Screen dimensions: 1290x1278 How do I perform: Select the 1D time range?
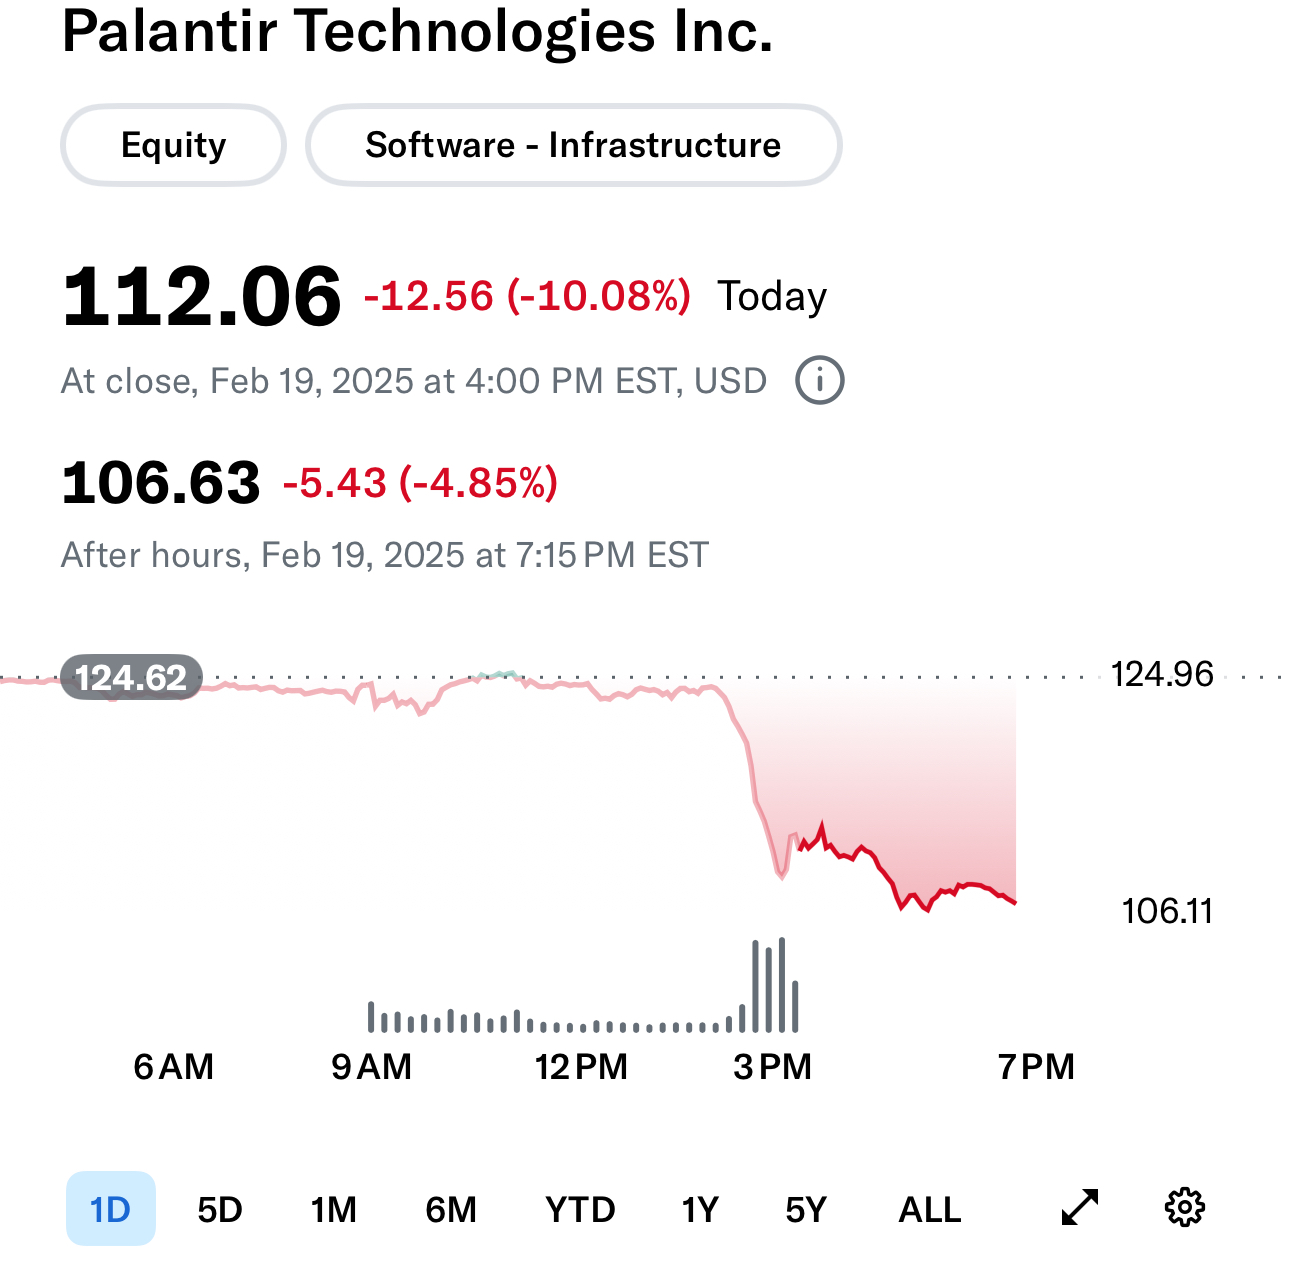click(x=110, y=1209)
